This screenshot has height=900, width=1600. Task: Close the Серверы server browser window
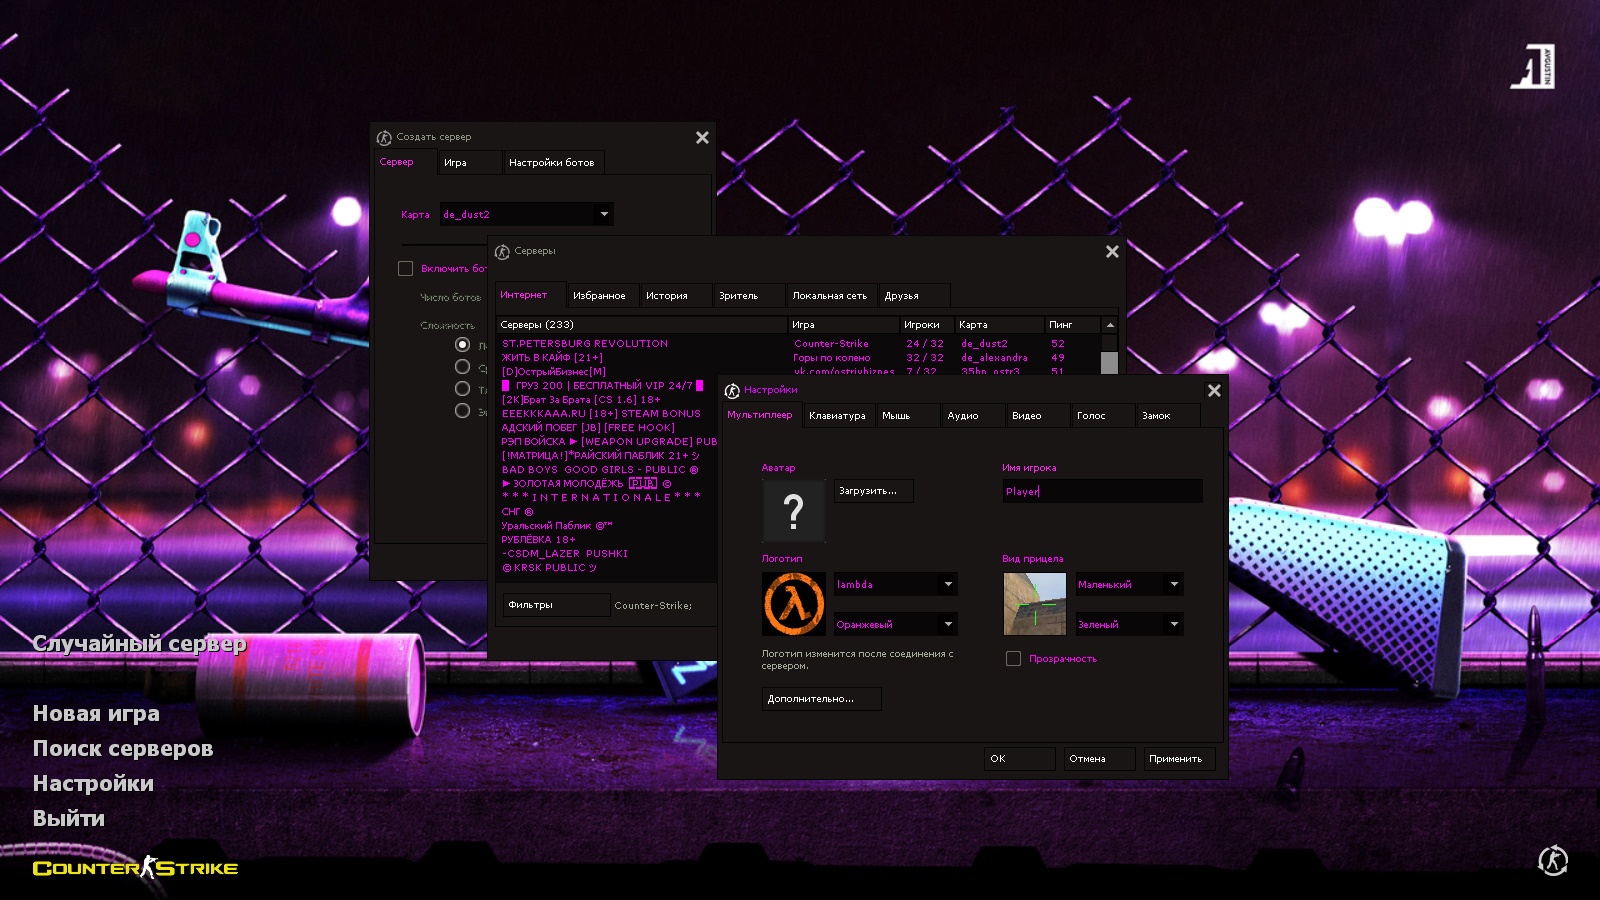point(1112,252)
